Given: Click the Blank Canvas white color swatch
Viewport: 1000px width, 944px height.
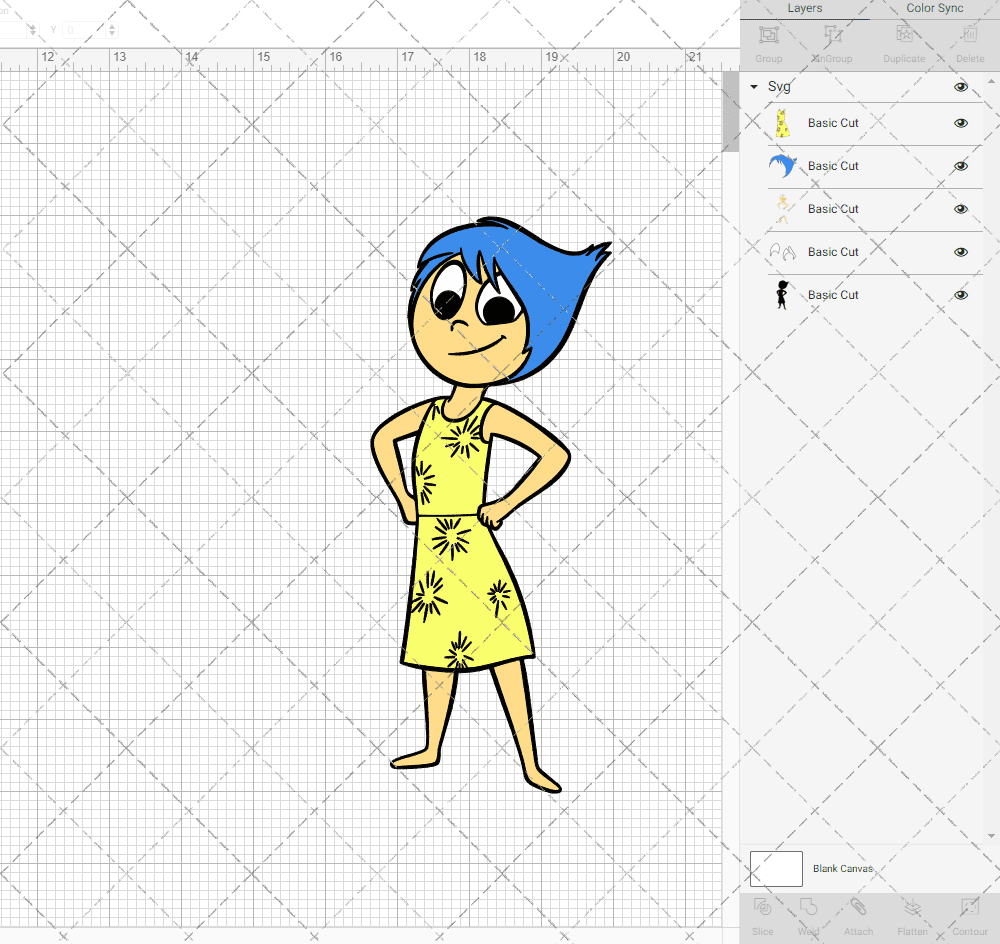Looking at the screenshot, I should (776, 868).
